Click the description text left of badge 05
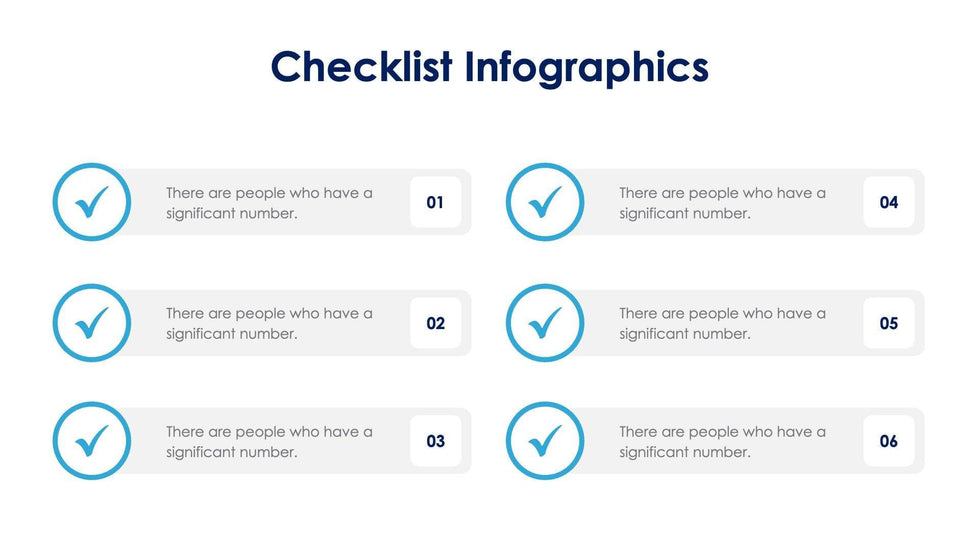 click(x=722, y=323)
